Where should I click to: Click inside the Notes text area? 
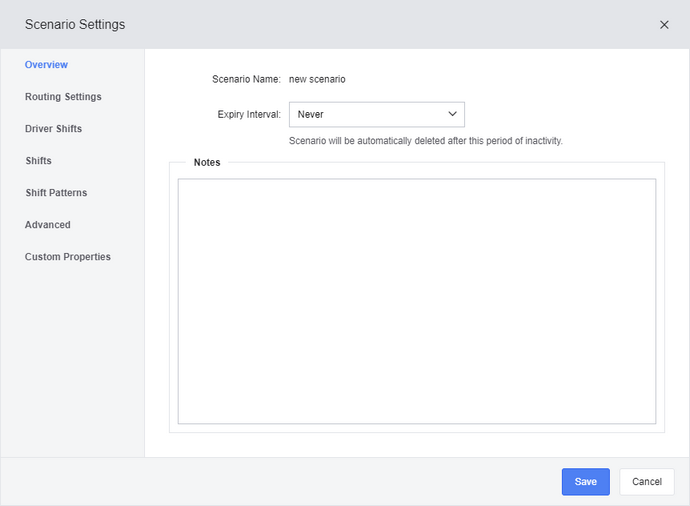click(417, 301)
